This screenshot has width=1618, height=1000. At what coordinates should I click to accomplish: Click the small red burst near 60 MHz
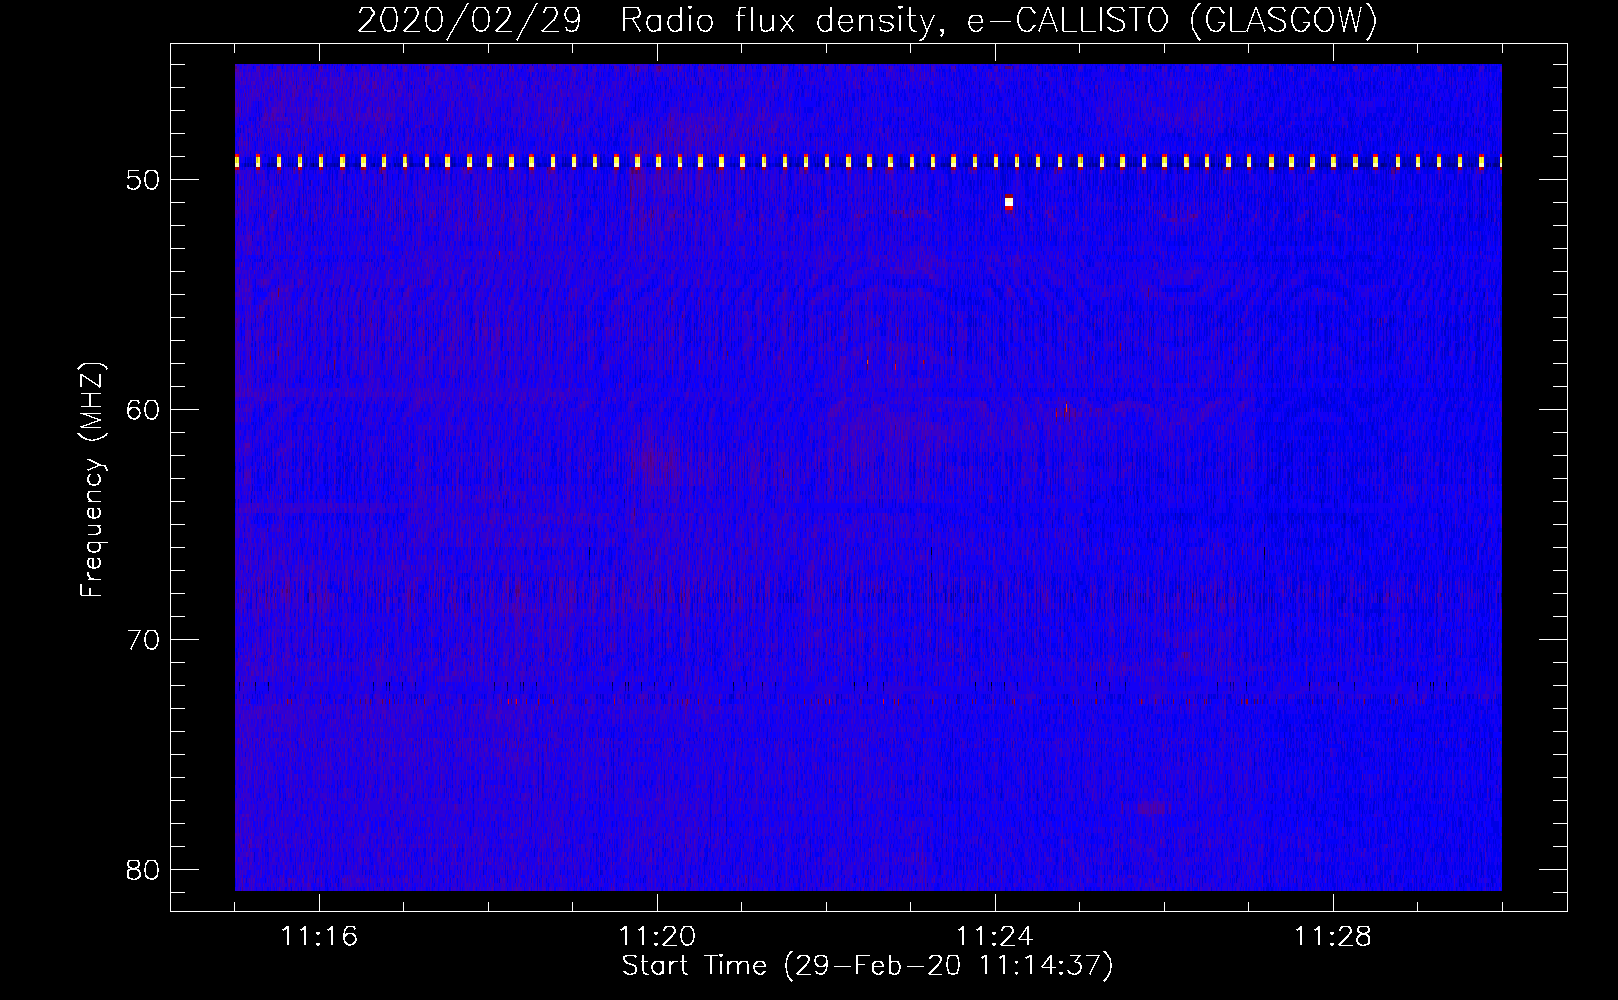[1064, 409]
